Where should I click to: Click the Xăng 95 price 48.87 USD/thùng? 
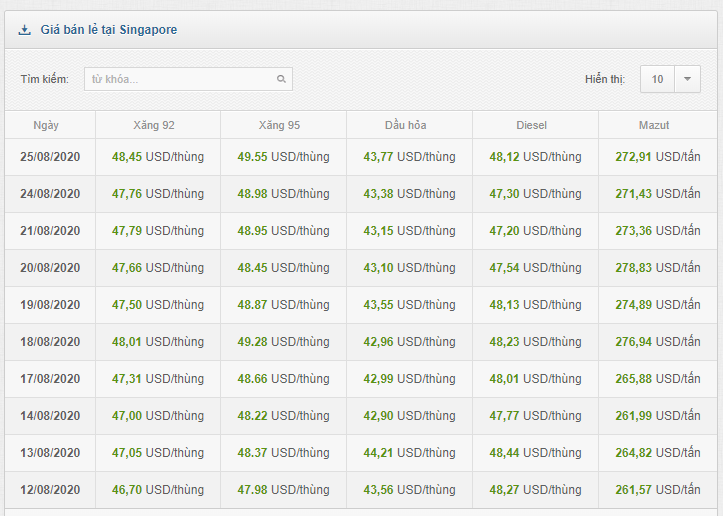click(284, 305)
